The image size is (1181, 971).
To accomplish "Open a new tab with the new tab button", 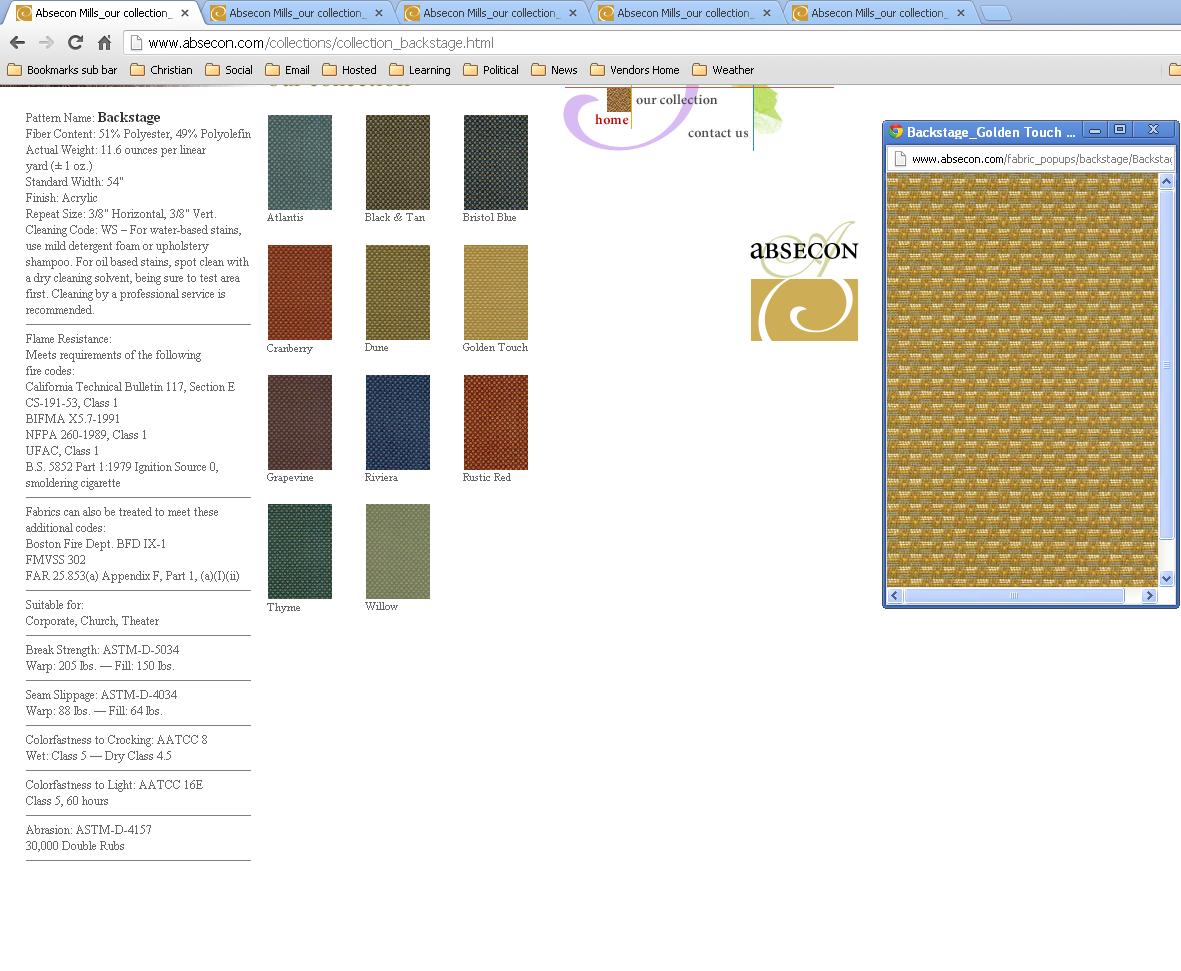I will point(996,13).
